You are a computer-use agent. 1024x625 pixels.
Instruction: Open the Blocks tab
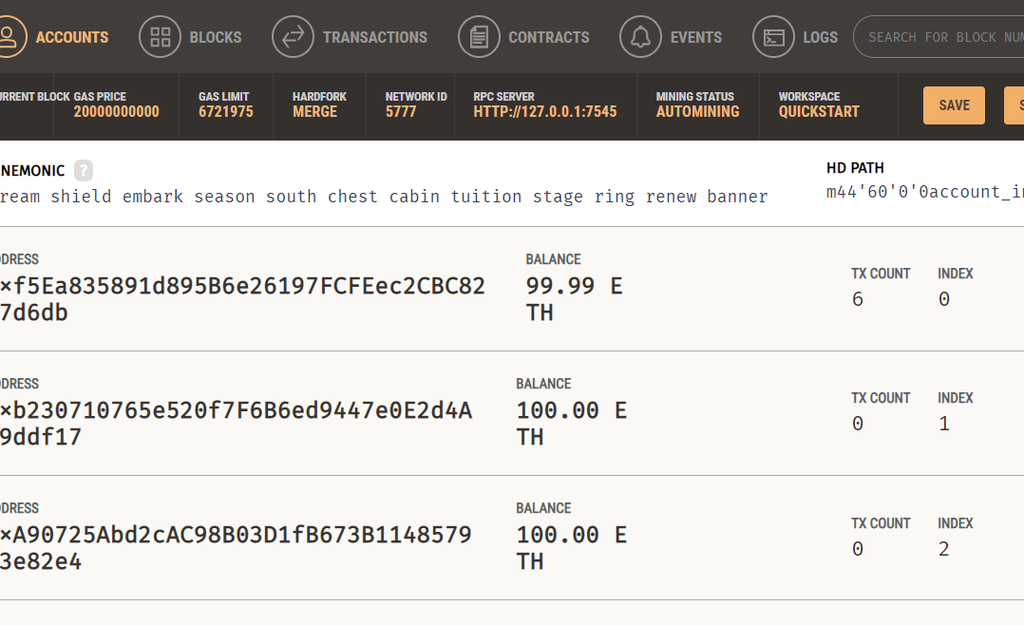point(215,37)
